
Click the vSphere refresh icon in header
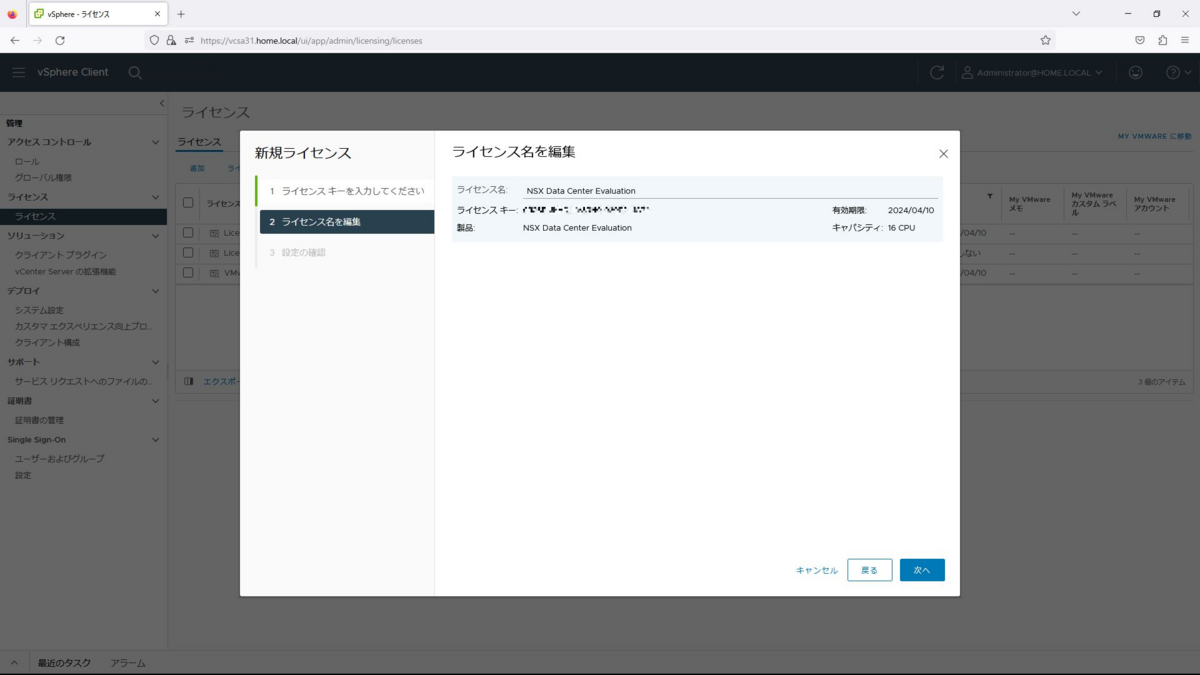937,73
